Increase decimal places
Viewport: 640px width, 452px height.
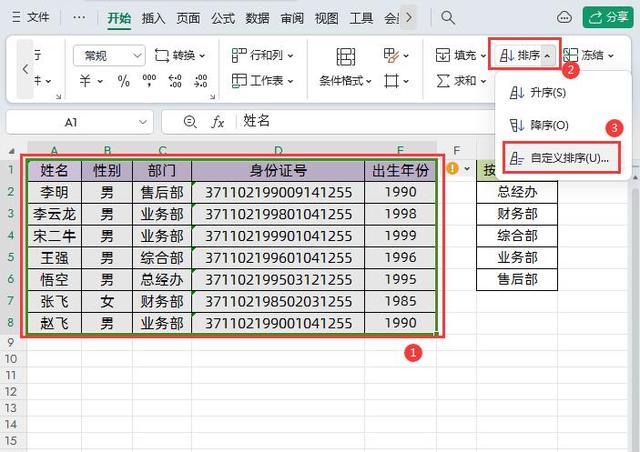[175, 81]
